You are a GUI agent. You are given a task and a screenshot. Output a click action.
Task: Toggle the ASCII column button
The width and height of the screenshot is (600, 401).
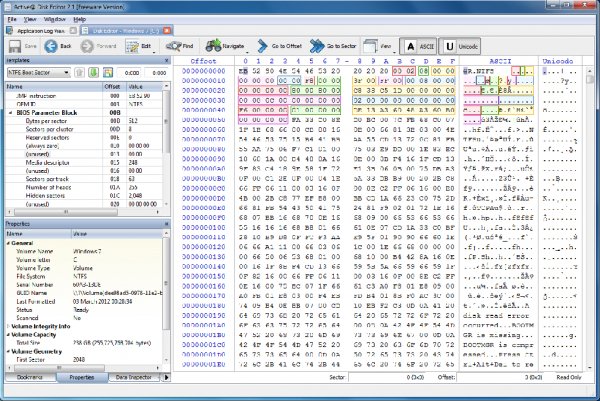pyautogui.click(x=418, y=46)
